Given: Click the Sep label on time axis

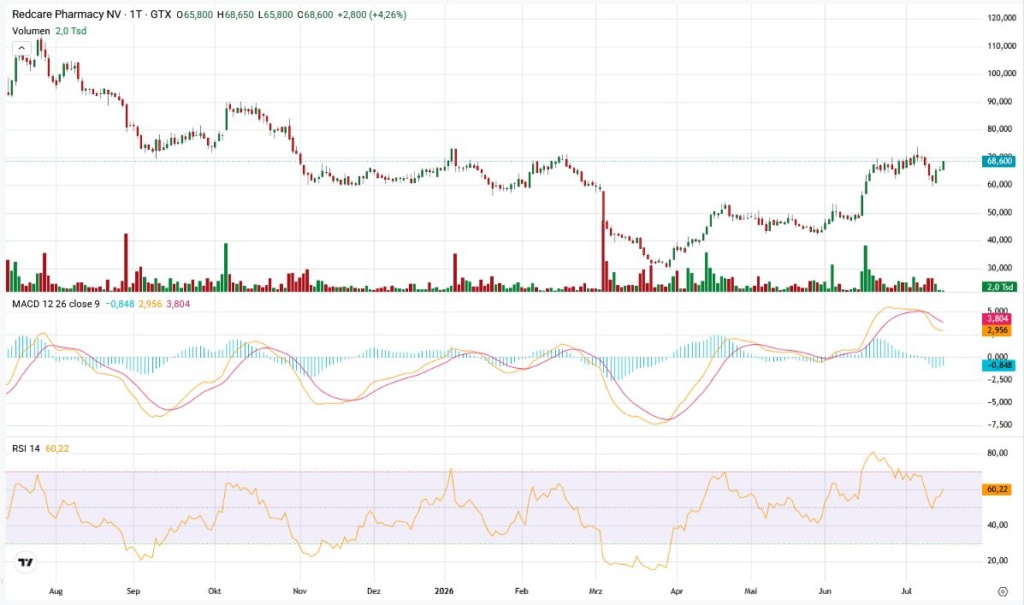Looking at the screenshot, I should [133, 591].
